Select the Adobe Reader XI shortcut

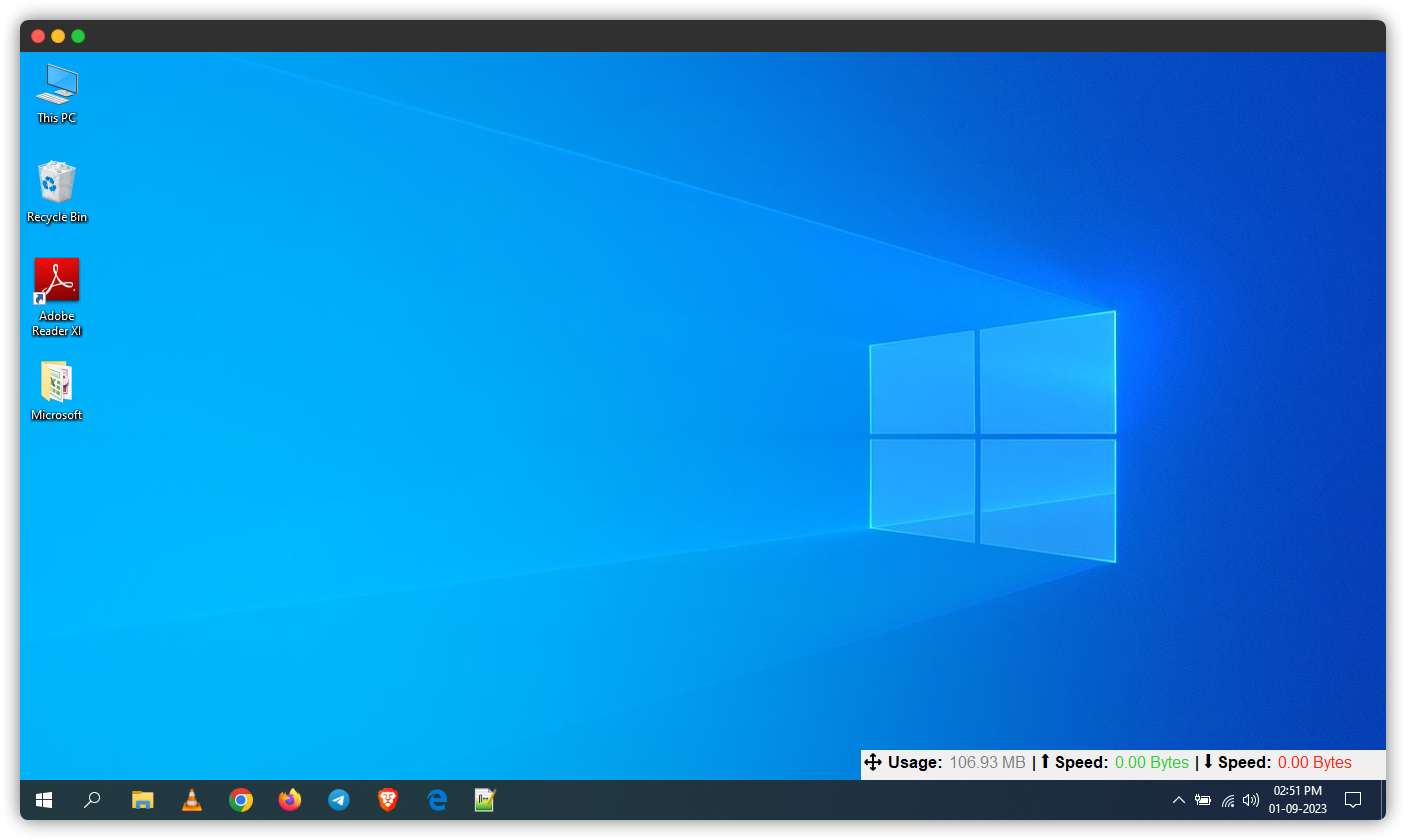click(x=56, y=297)
